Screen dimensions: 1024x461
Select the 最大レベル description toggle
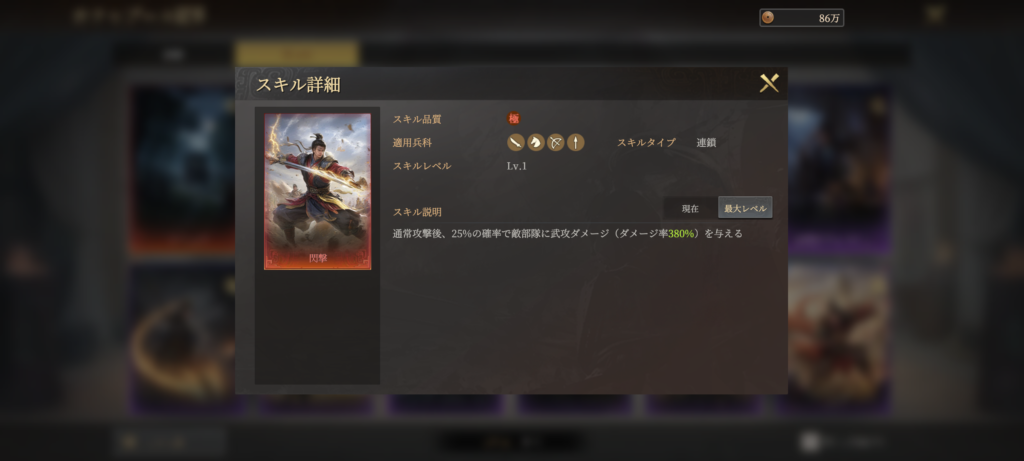(x=745, y=208)
